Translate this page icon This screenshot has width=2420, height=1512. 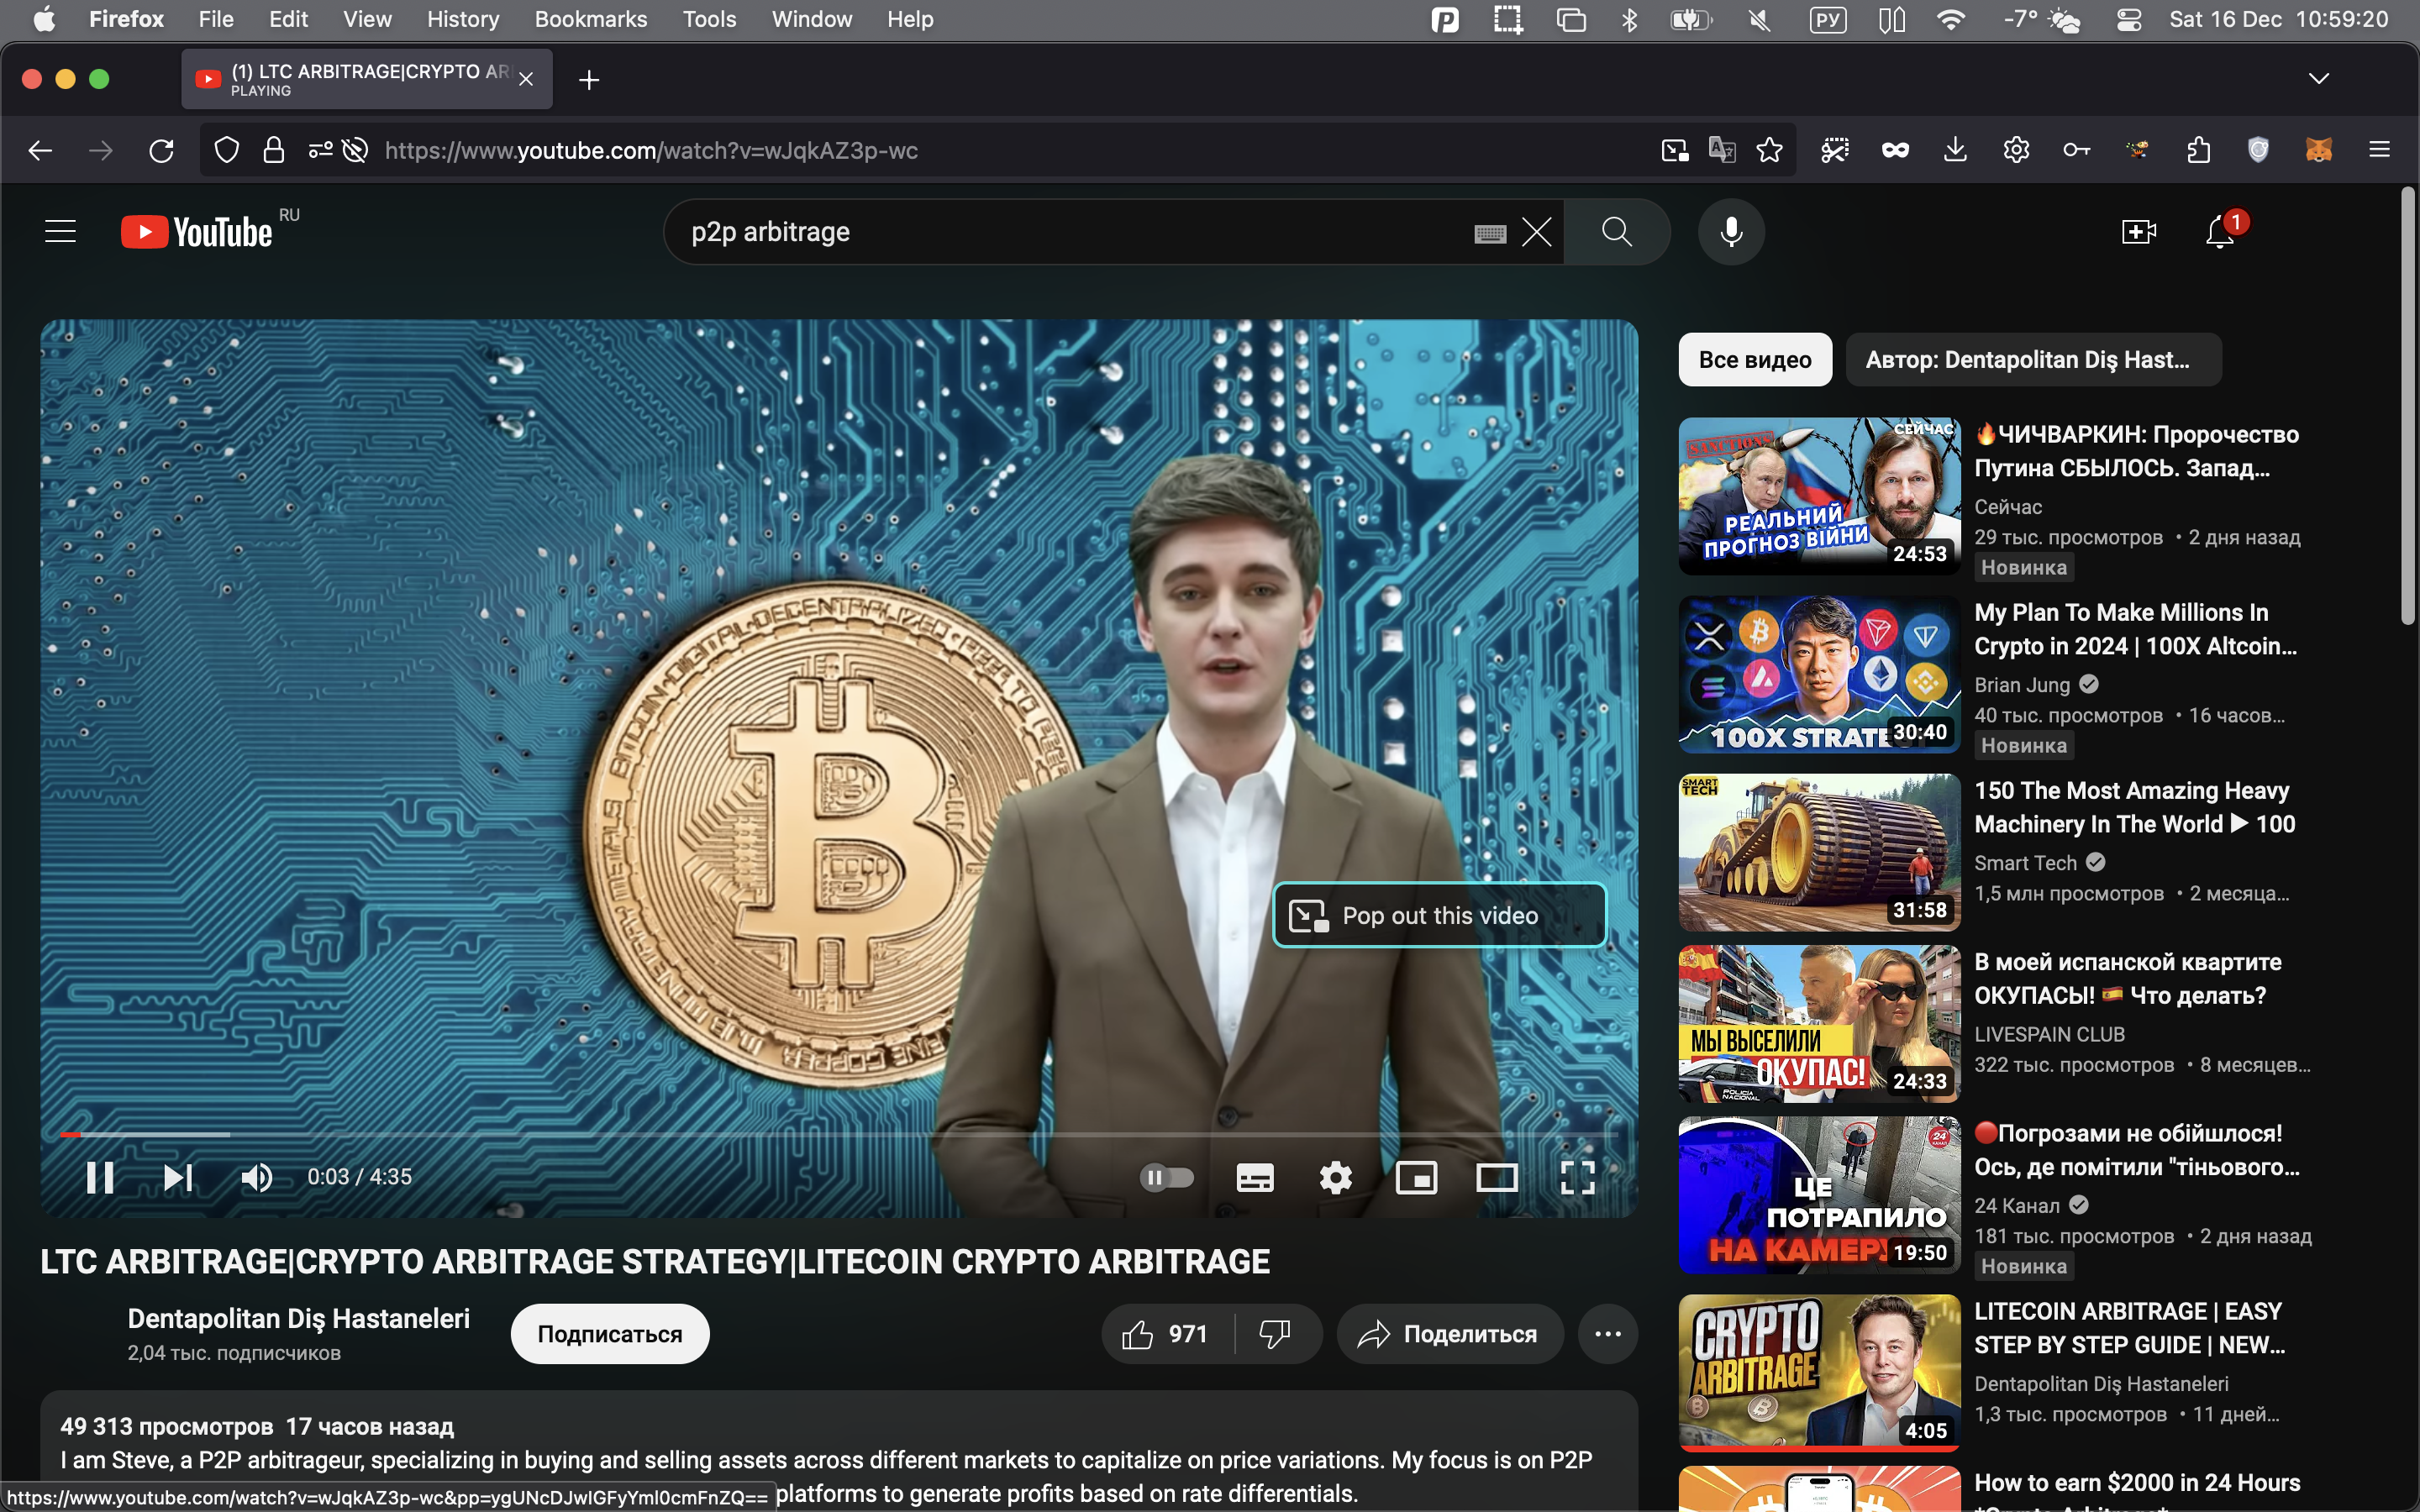[1721, 150]
